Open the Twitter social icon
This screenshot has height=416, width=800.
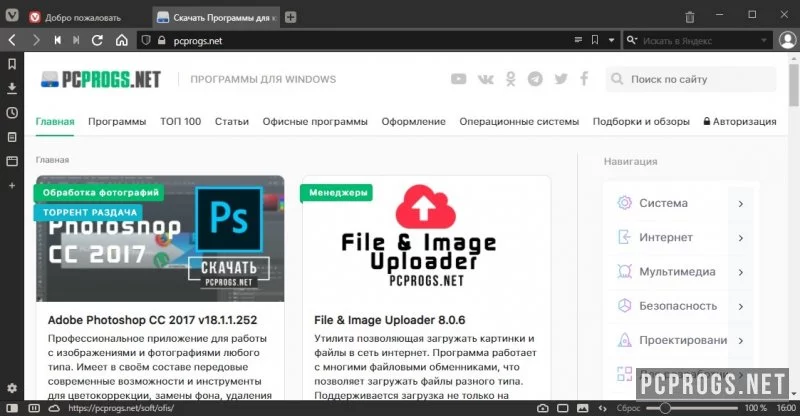pos(561,79)
